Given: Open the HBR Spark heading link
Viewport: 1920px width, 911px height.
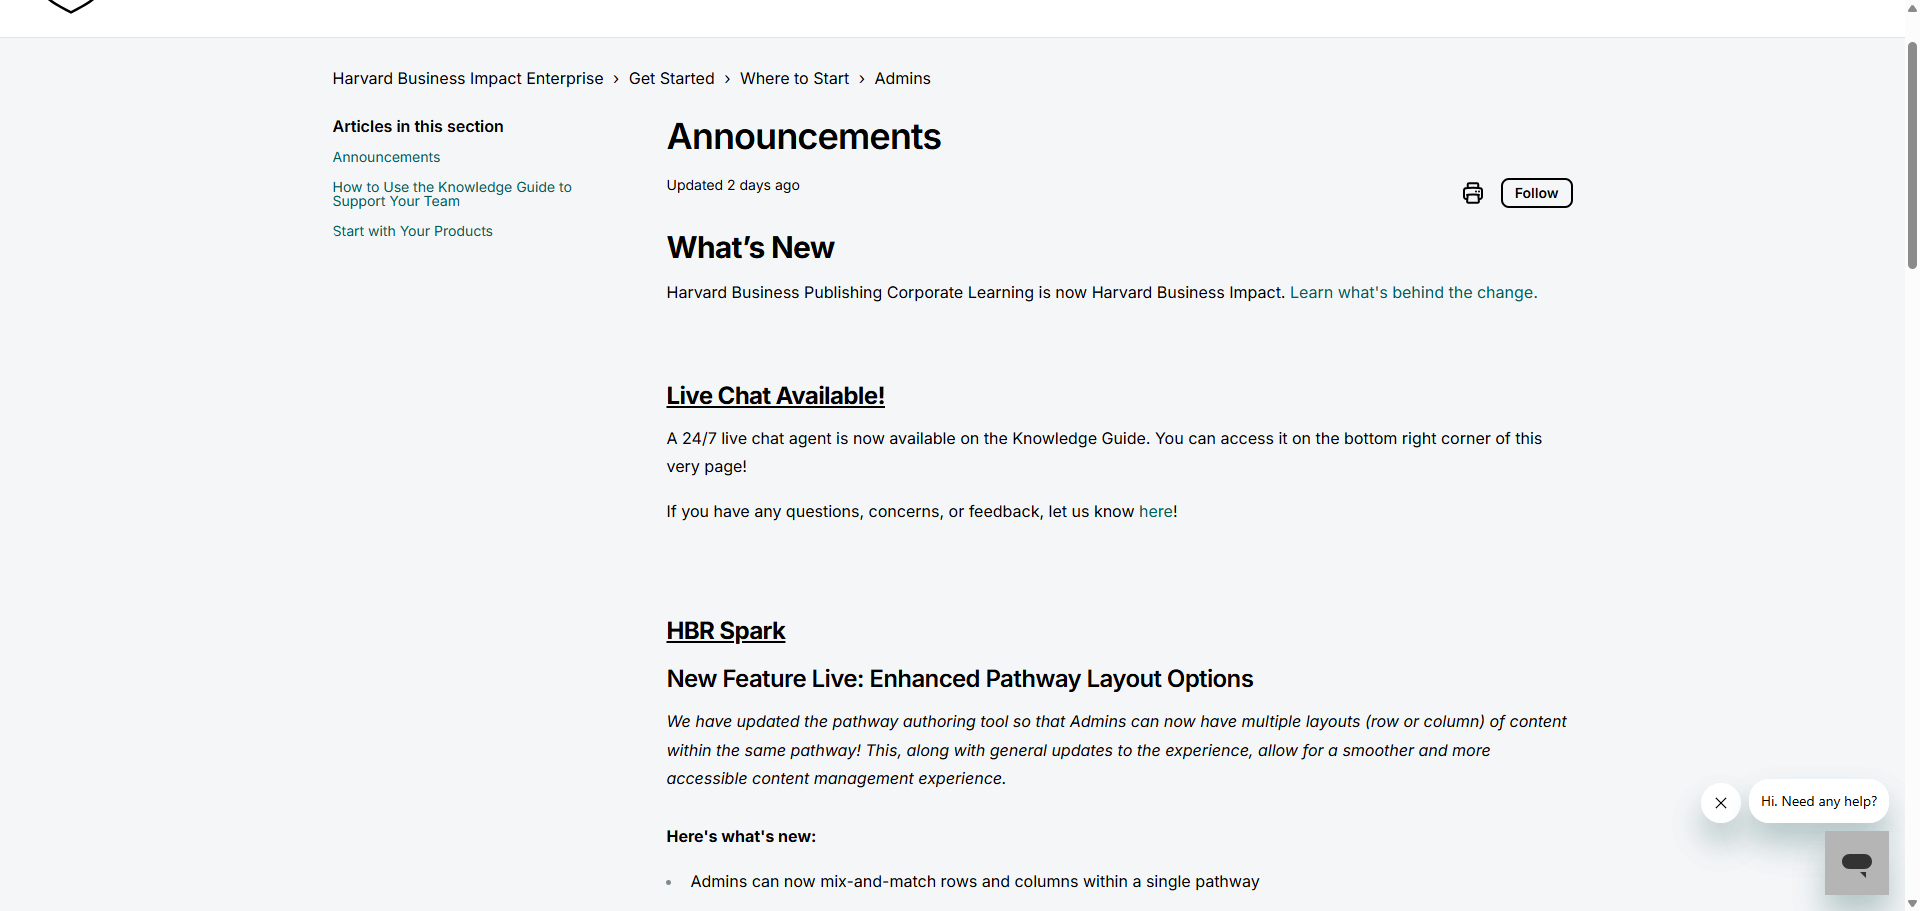Looking at the screenshot, I should [x=725, y=631].
